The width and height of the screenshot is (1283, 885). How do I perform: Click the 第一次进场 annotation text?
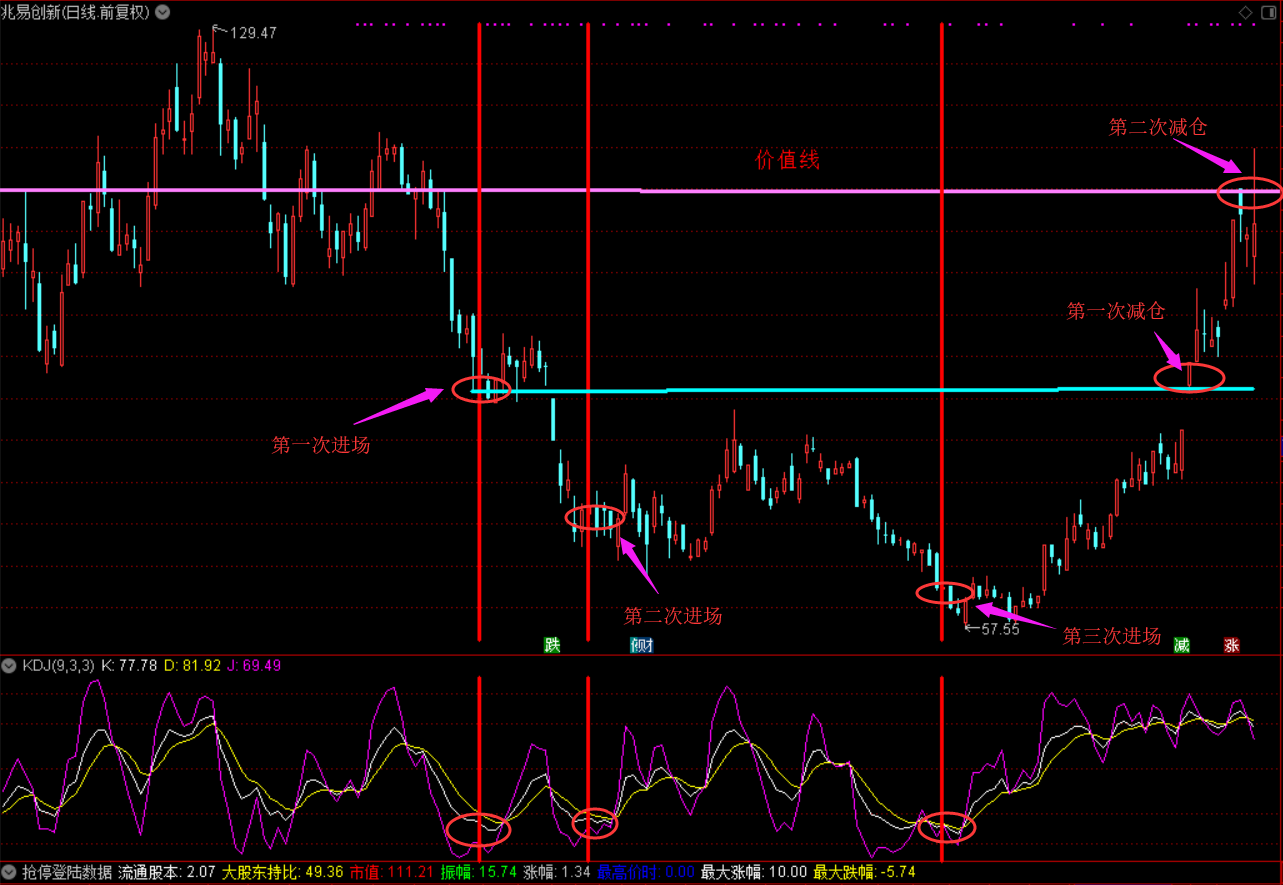[x=321, y=445]
